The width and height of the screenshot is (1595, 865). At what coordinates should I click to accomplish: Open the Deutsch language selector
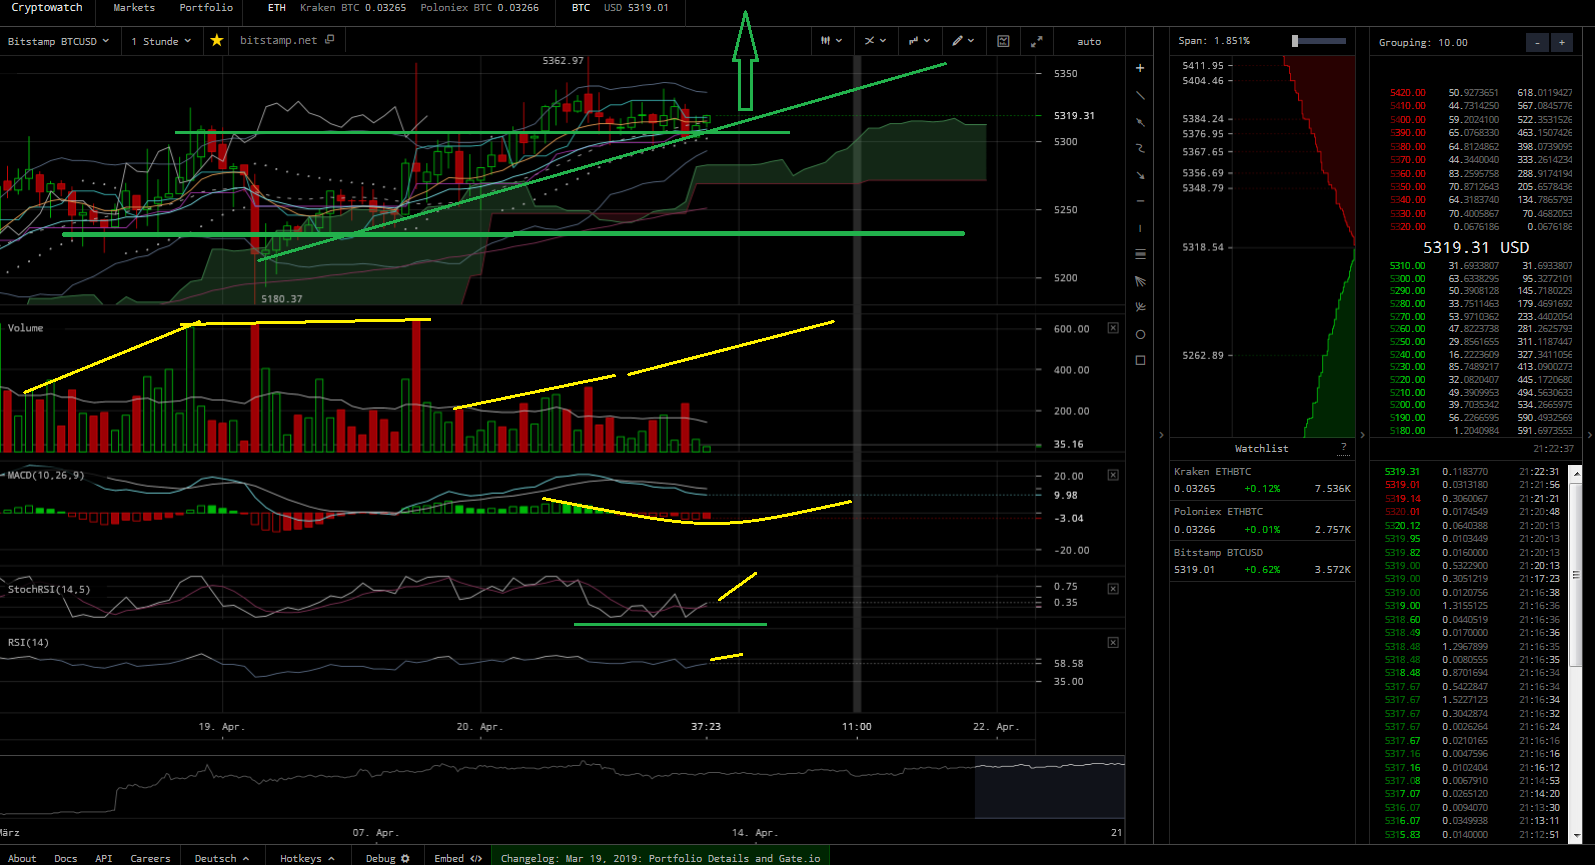(222, 858)
